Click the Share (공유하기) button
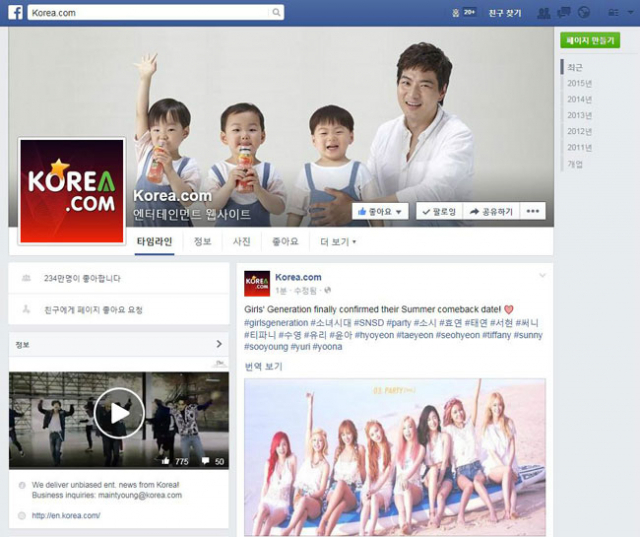Viewport: 640px width, 537px height. coord(491,211)
